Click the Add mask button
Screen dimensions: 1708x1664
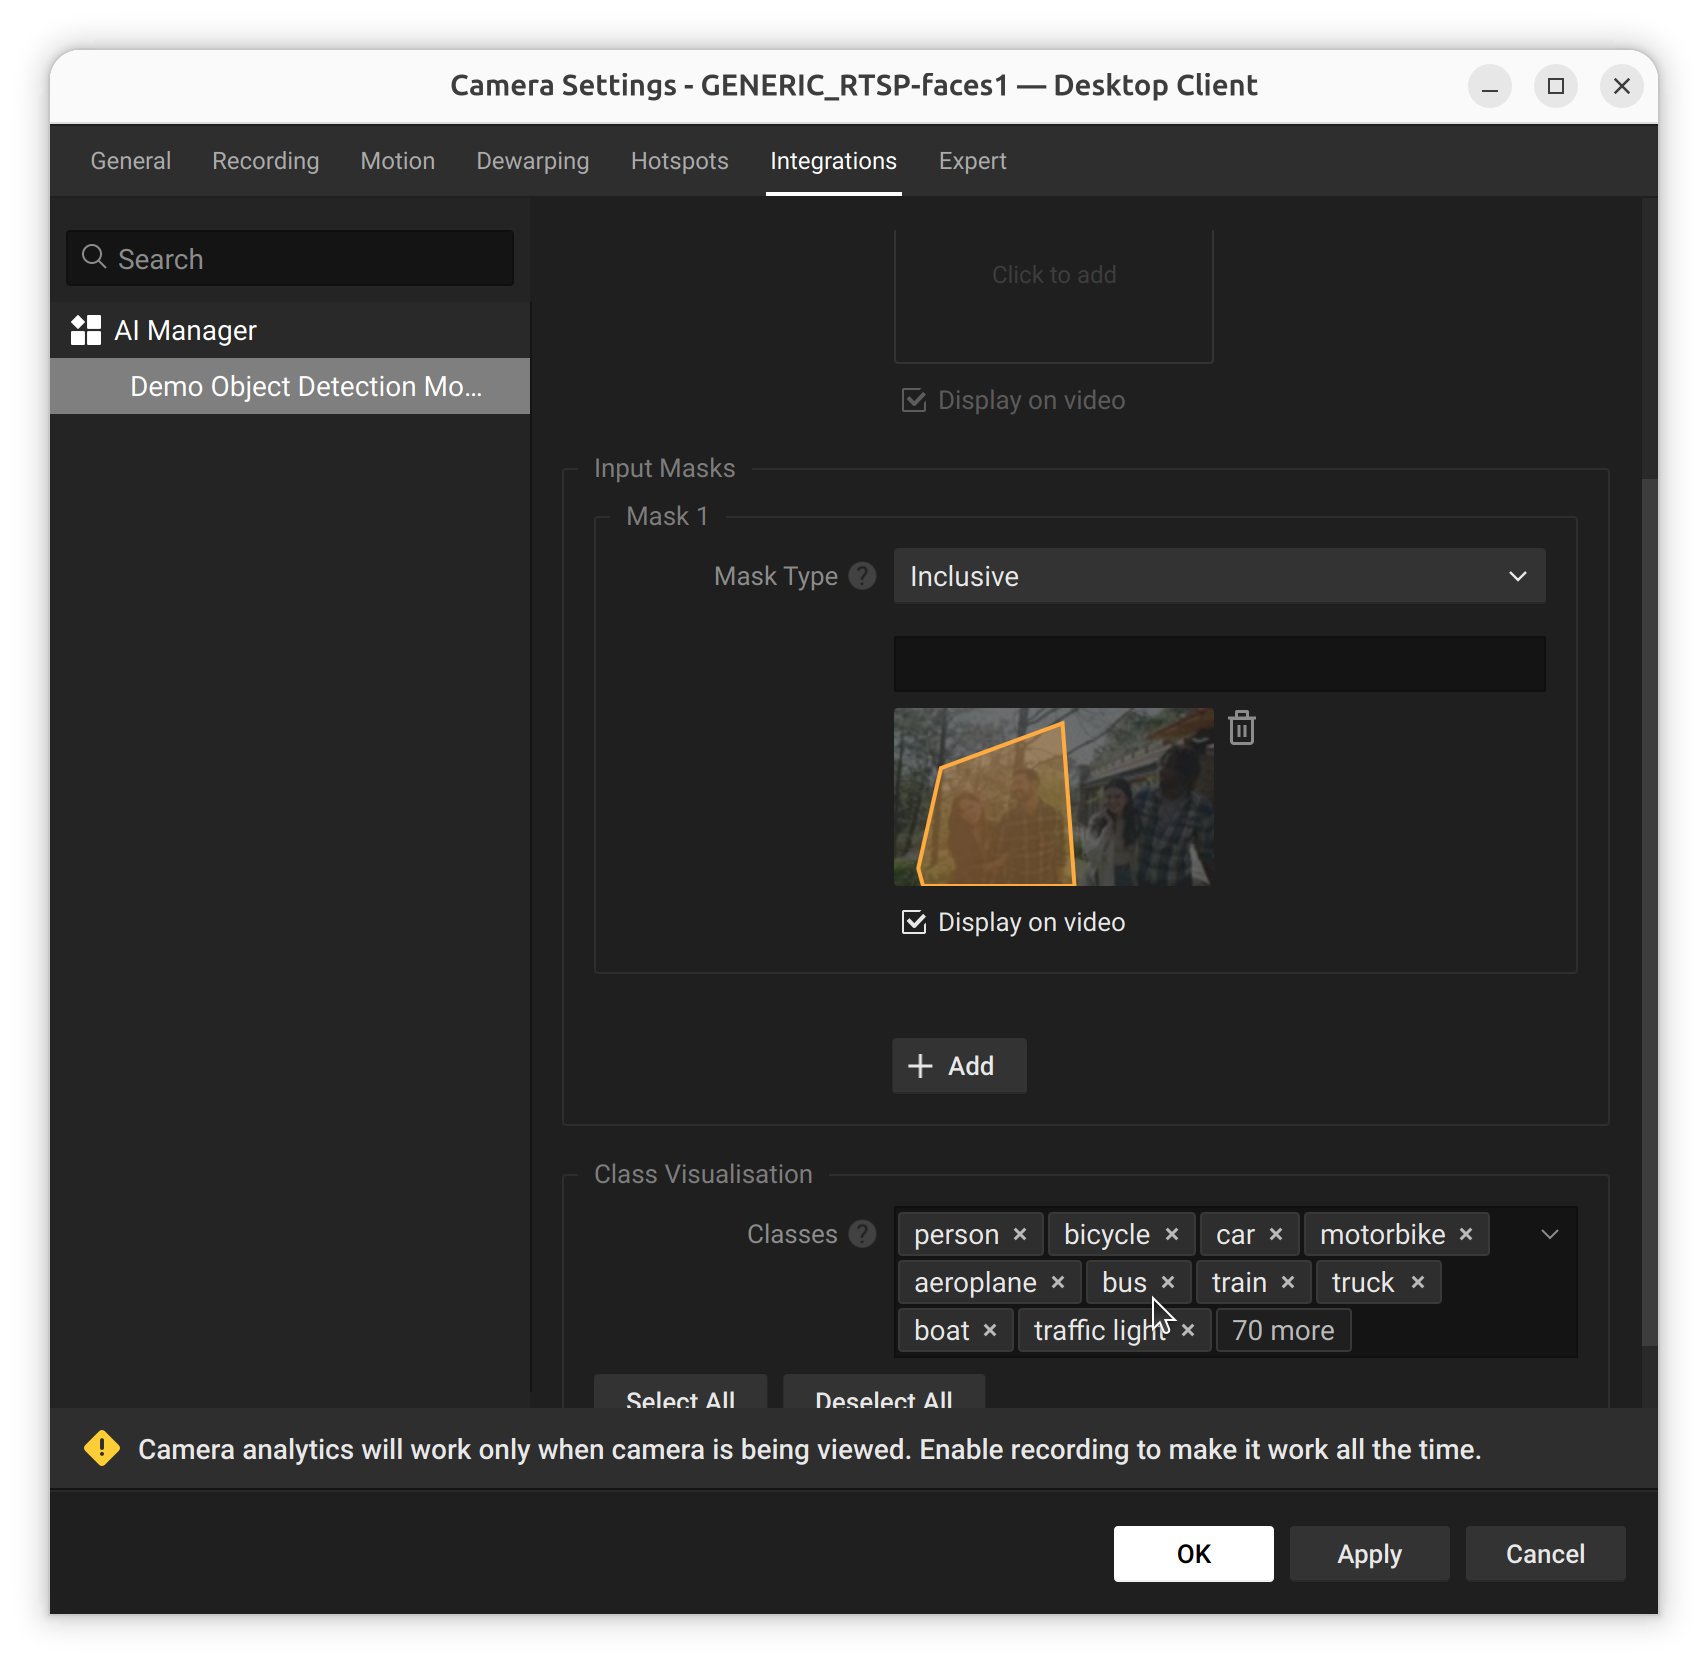(959, 1066)
